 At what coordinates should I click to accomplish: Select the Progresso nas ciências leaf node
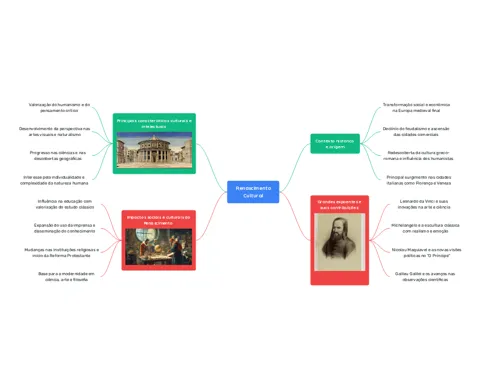[x=58, y=155]
